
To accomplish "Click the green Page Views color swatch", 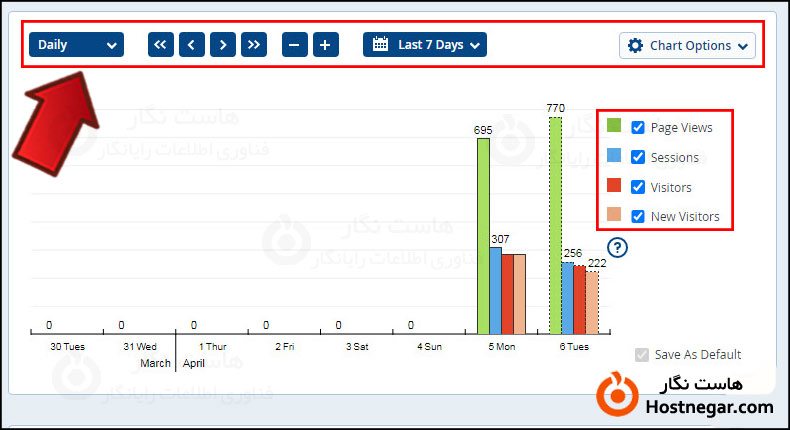I will 614,126.
